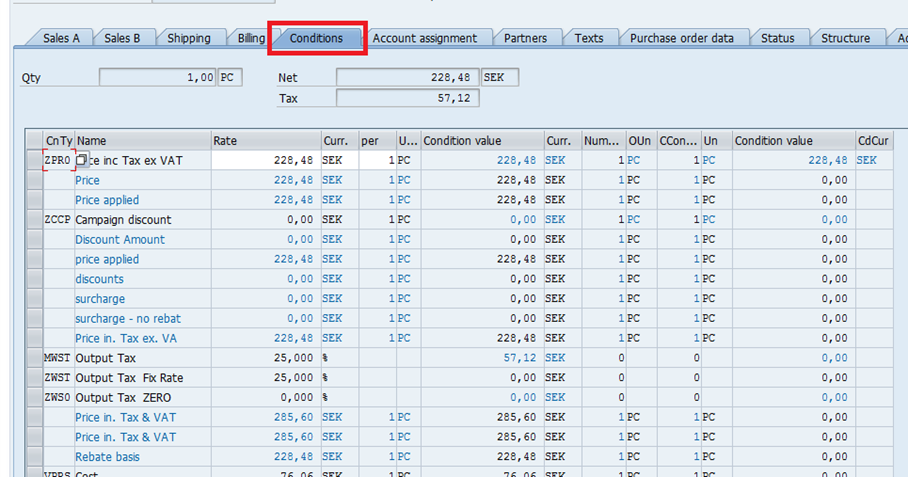
Task: Select the row selector for Output Tax MWST
Action: (x=35, y=358)
